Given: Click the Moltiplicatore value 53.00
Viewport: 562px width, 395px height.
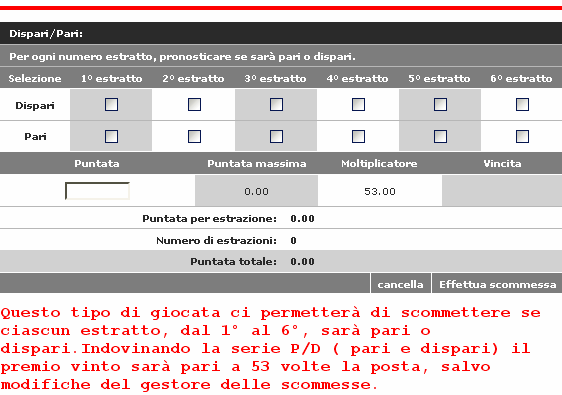Looking at the screenshot, I should (x=380, y=191).
